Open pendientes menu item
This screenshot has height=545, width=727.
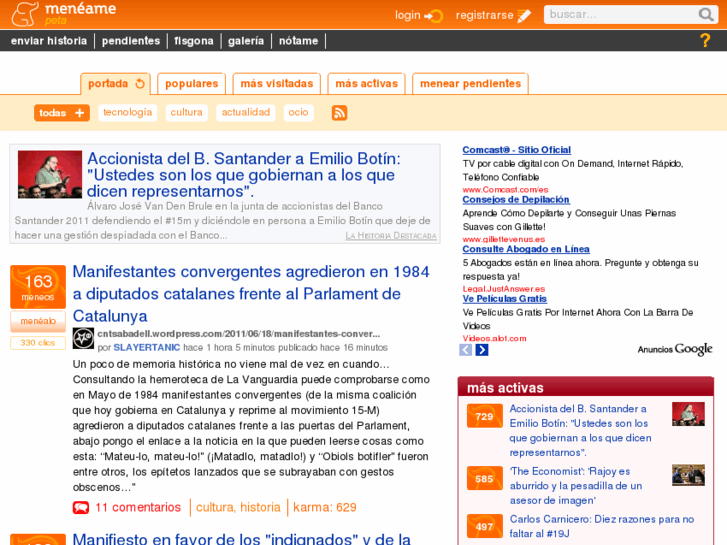[x=131, y=41]
